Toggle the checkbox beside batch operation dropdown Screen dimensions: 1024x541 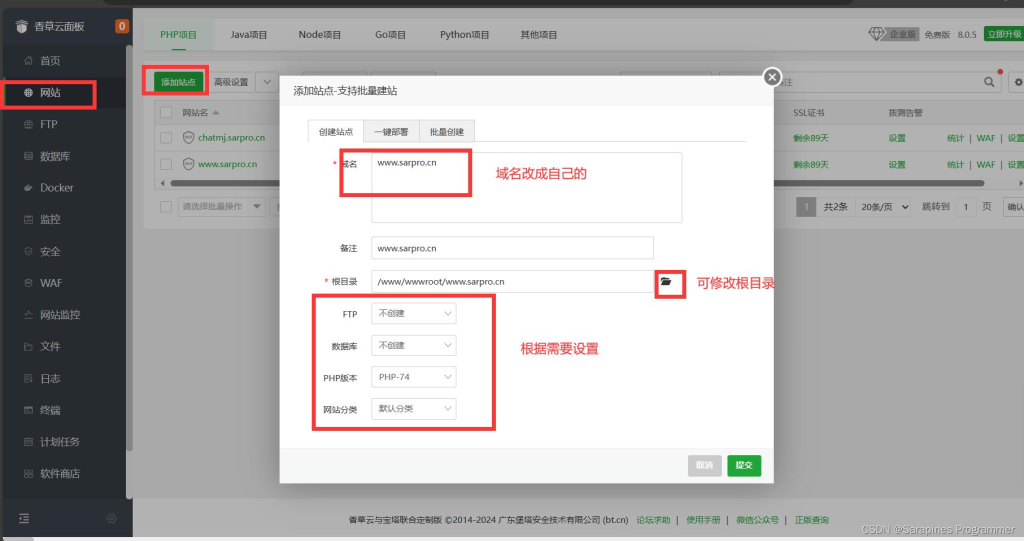pos(166,206)
